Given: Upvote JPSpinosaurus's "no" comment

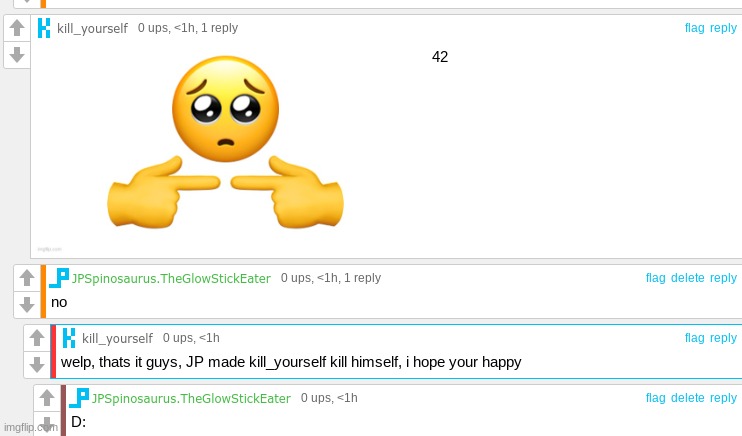Looking at the screenshot, I should tap(27, 278).
